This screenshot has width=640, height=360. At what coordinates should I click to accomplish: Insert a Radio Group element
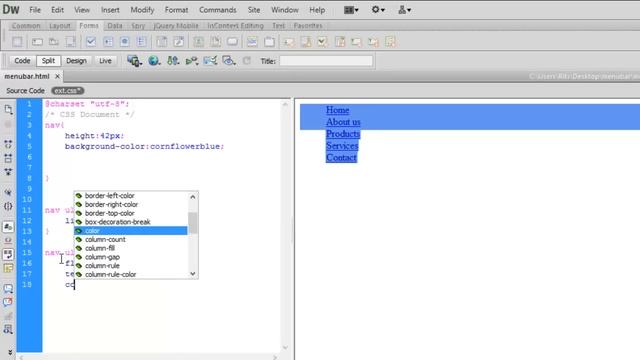141,42
